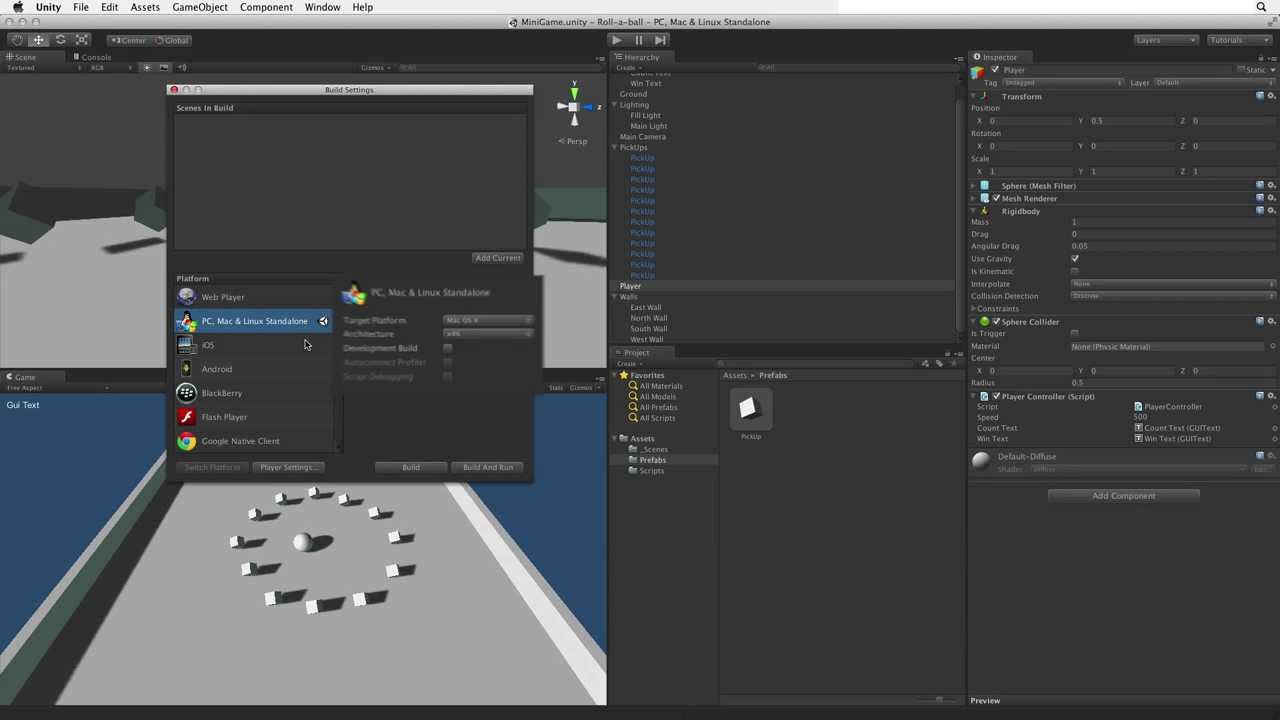
Task: Open the Apple menu
Action: point(17,7)
